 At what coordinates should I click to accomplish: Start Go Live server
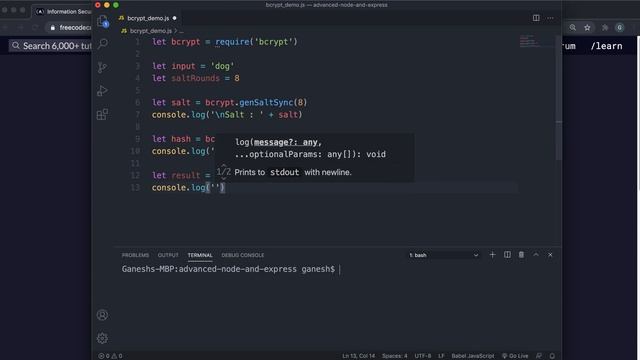(x=515, y=356)
